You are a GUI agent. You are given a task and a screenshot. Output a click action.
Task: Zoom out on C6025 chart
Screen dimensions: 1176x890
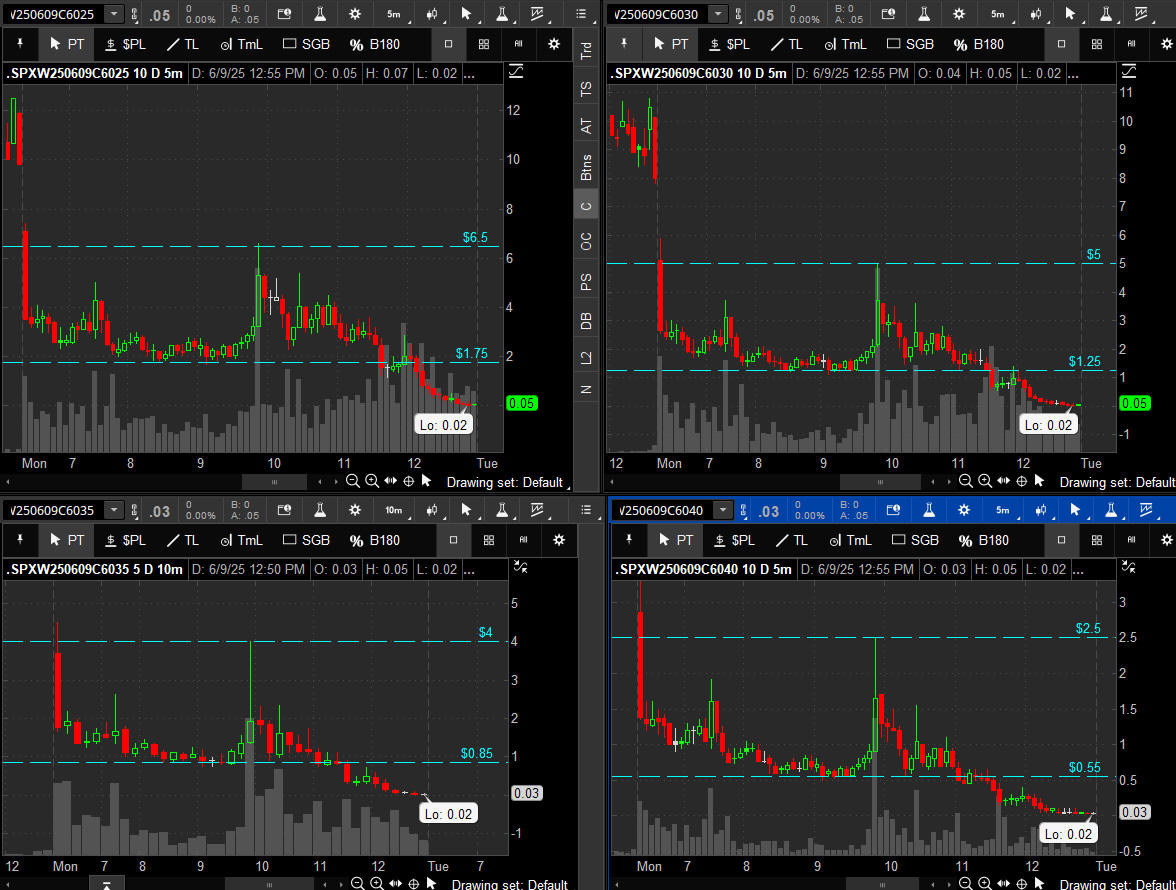pos(352,481)
